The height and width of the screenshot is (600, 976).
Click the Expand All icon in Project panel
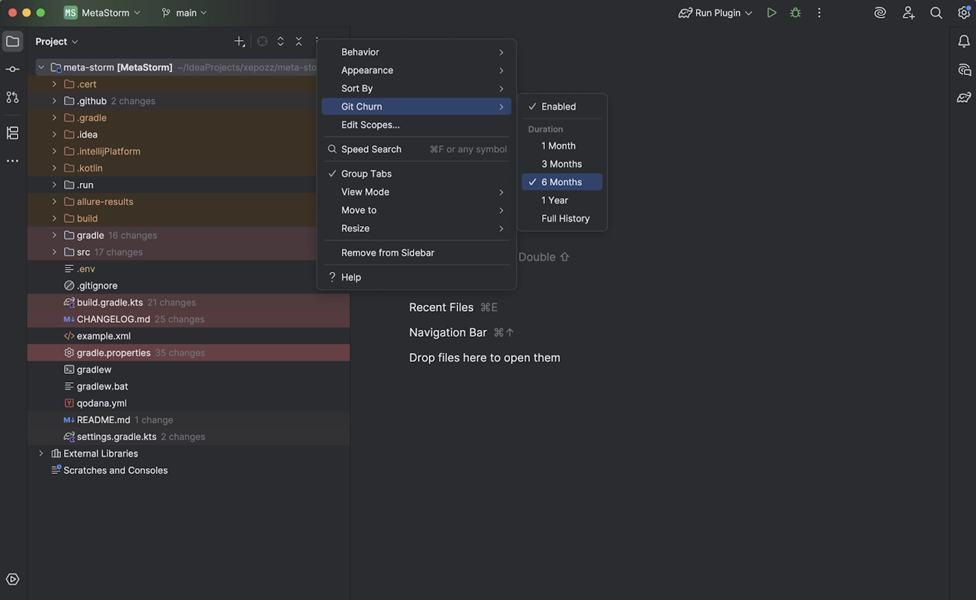[x=280, y=42]
